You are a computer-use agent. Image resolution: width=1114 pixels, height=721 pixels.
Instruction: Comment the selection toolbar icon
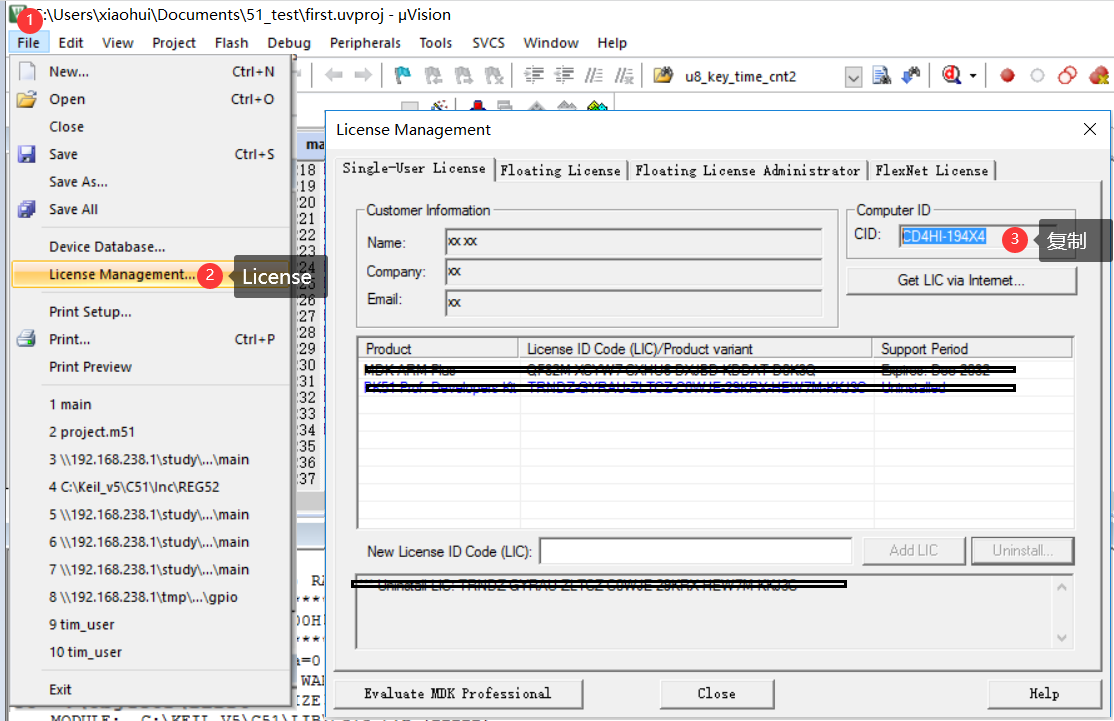[594, 75]
